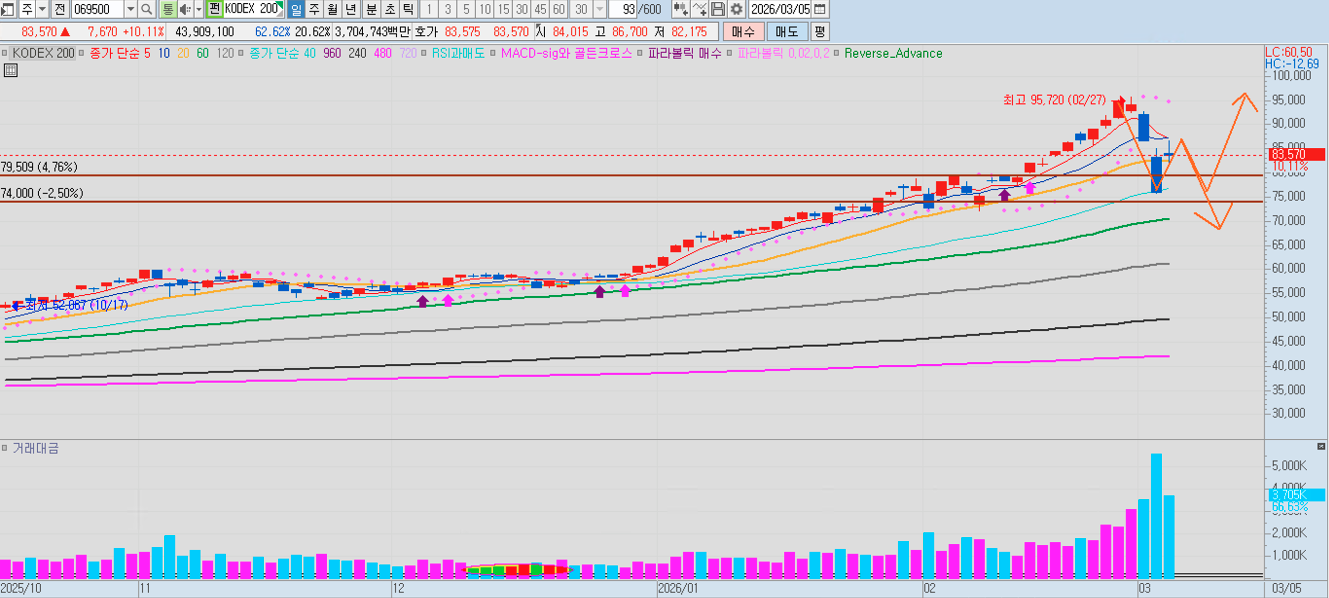Open the candlestick chart type icon

pyautogui.click(x=681, y=9)
